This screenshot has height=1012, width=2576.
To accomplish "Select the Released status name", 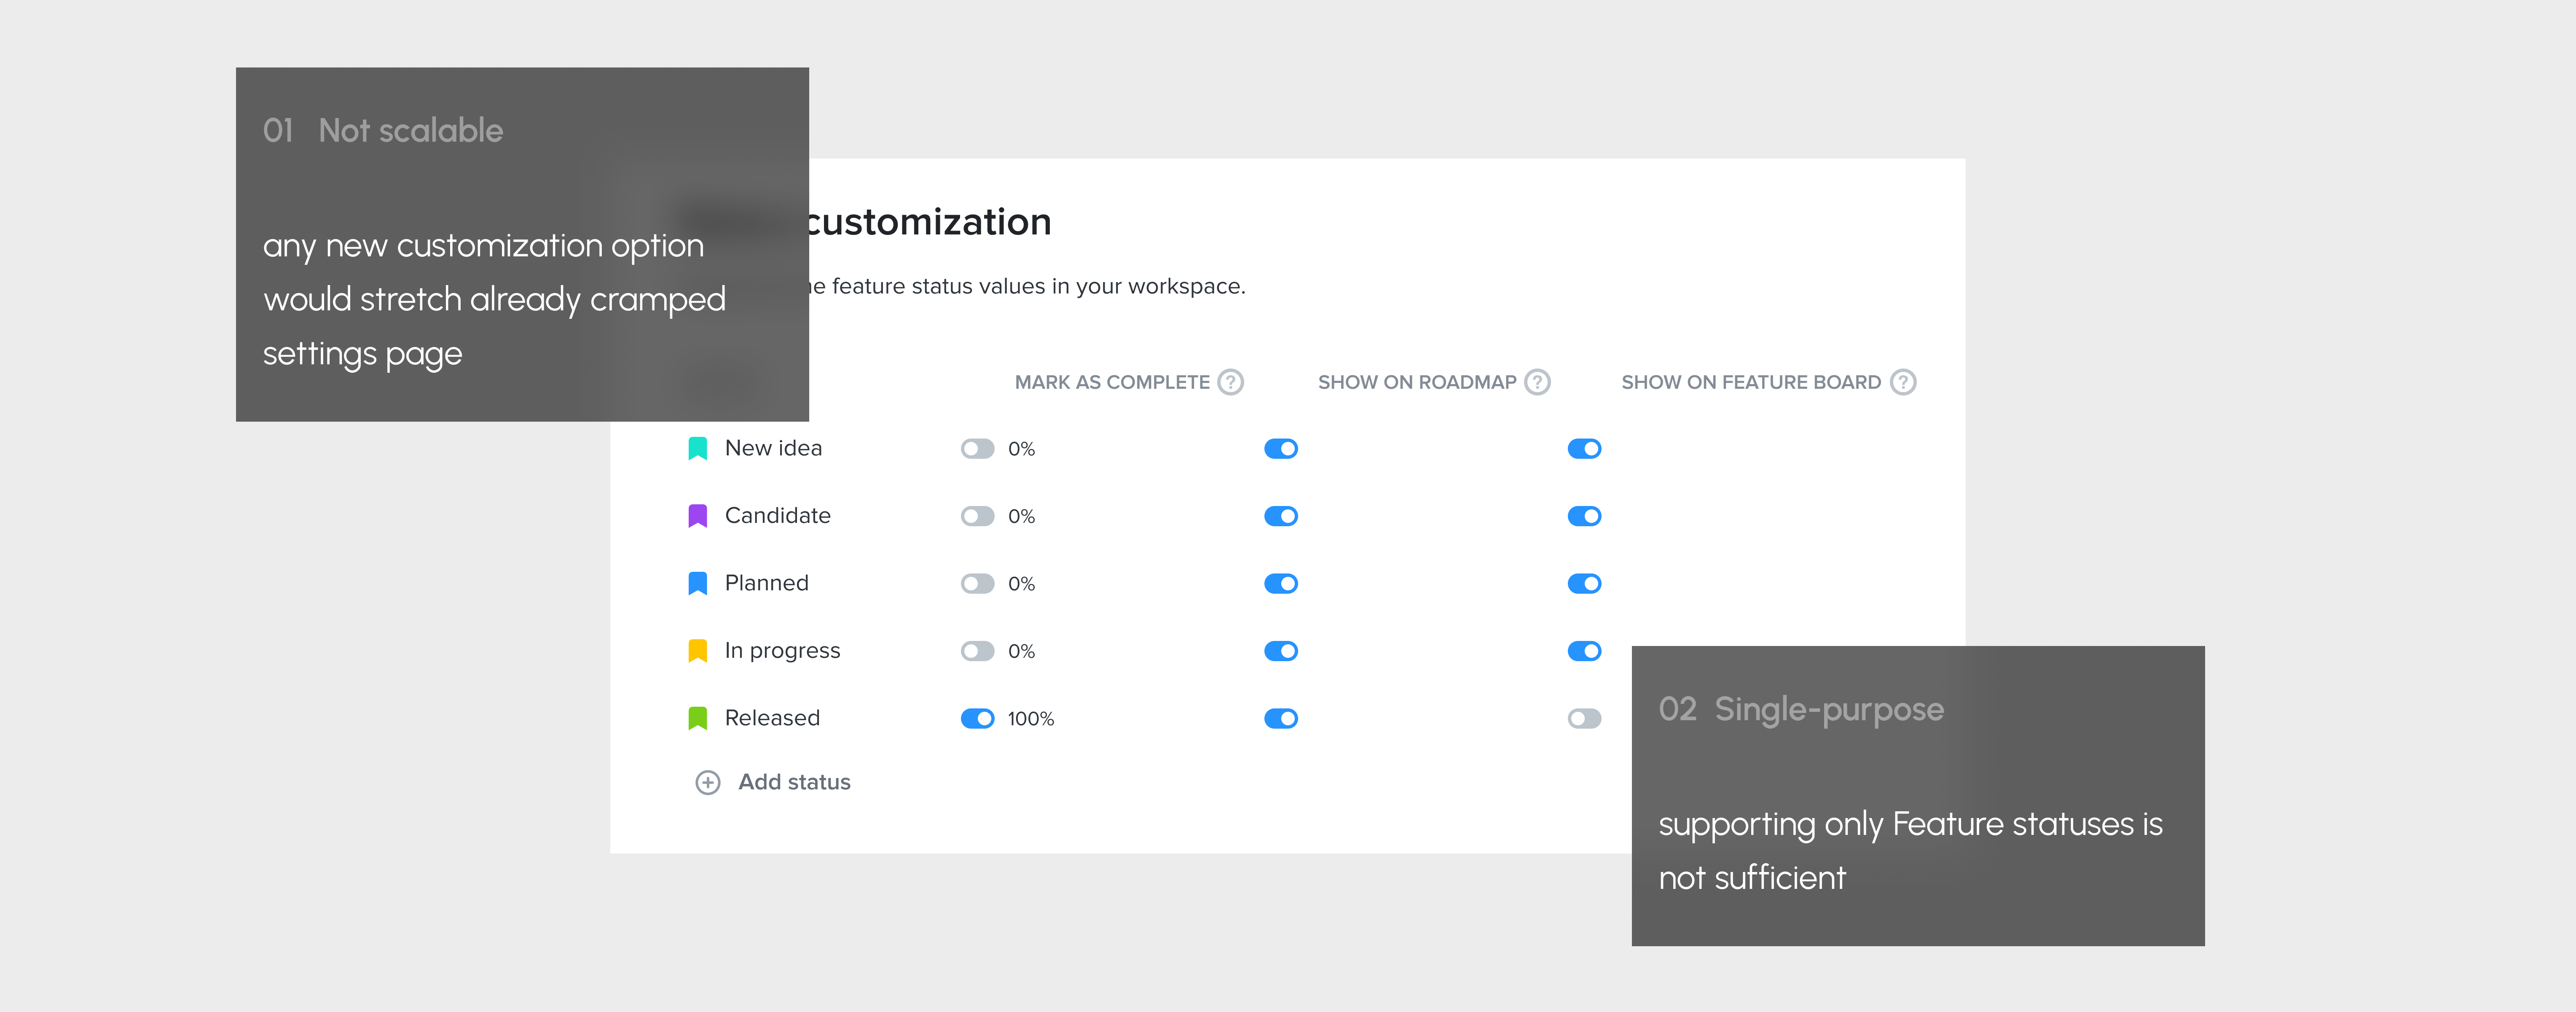I will (772, 718).
